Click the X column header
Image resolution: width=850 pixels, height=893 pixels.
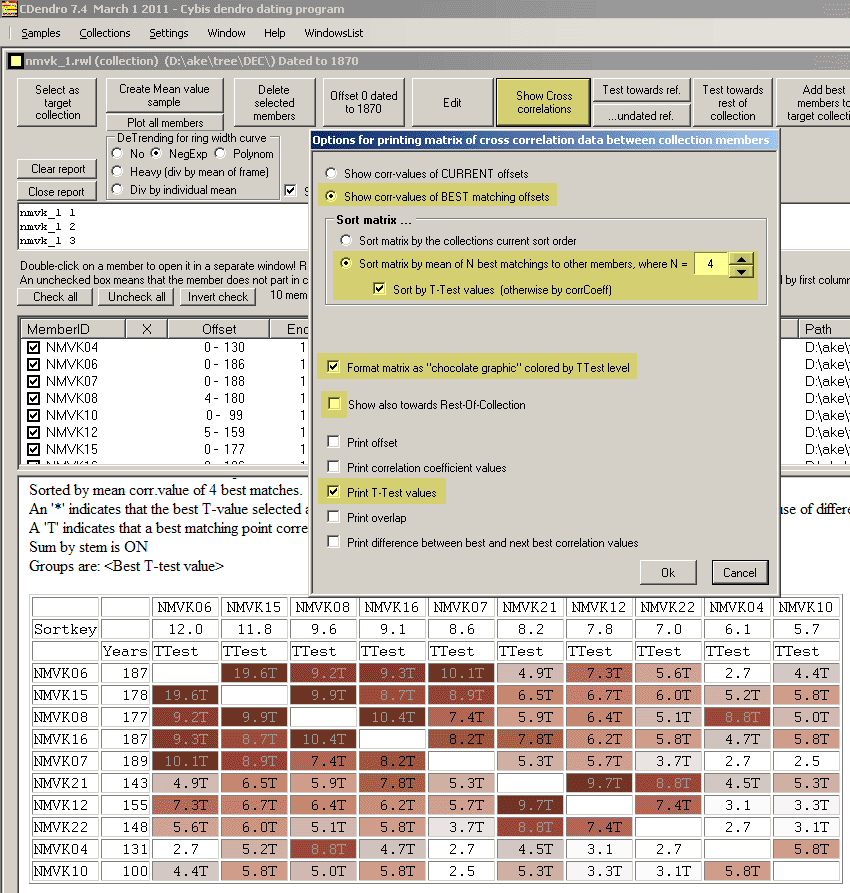tap(146, 329)
